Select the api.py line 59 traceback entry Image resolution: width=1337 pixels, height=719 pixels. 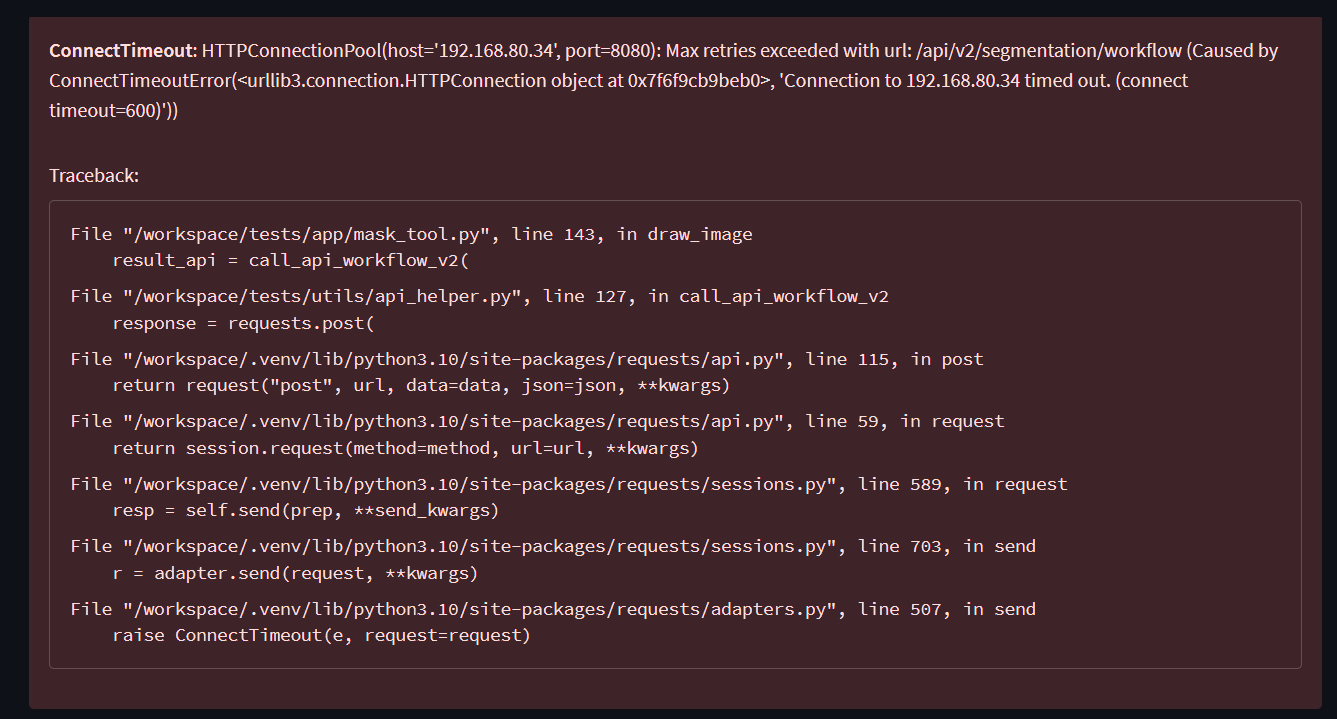537,421
